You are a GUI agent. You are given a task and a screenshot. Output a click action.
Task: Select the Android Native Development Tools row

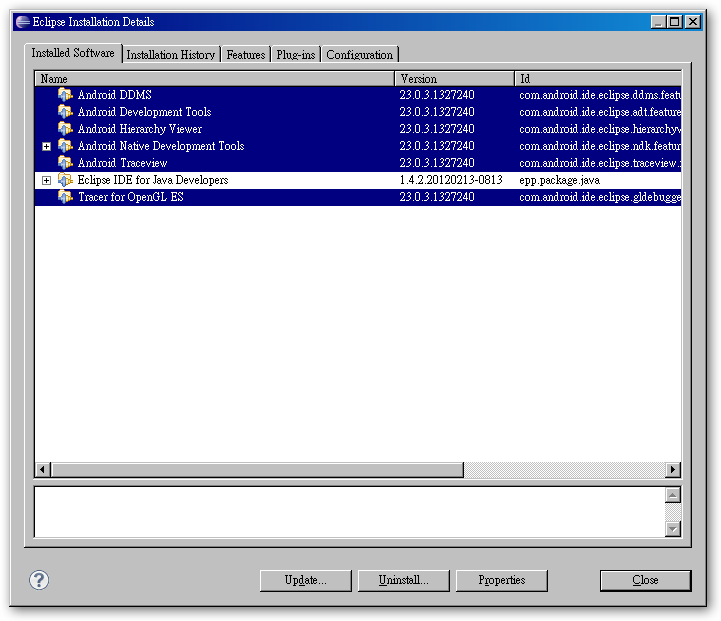(x=358, y=146)
